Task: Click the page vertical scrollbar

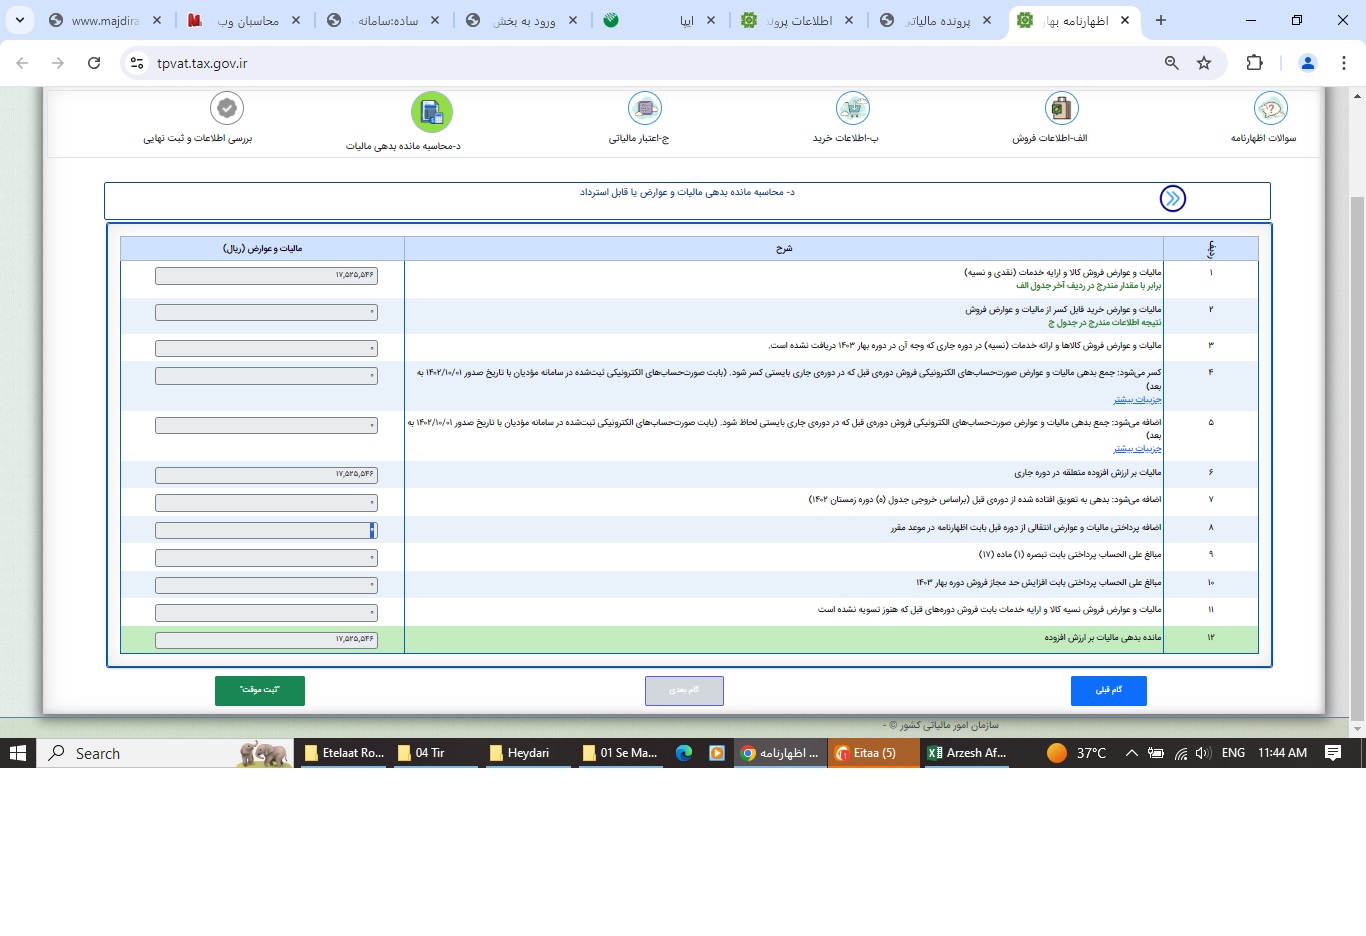Action: [x=1357, y=400]
